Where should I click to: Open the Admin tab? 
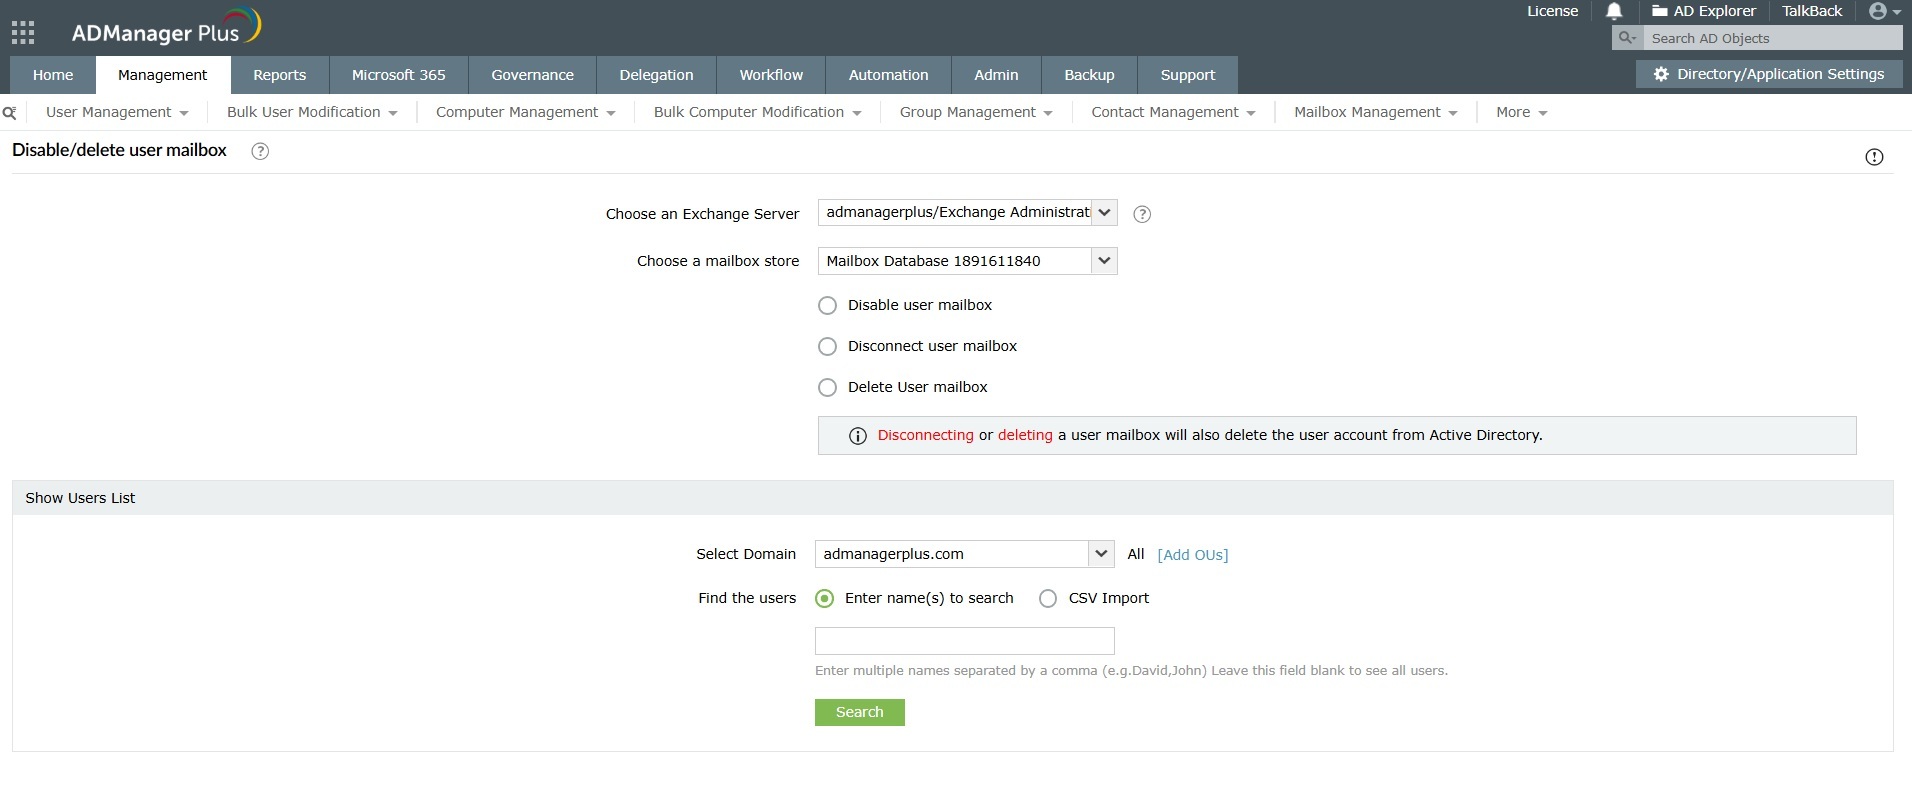[997, 75]
